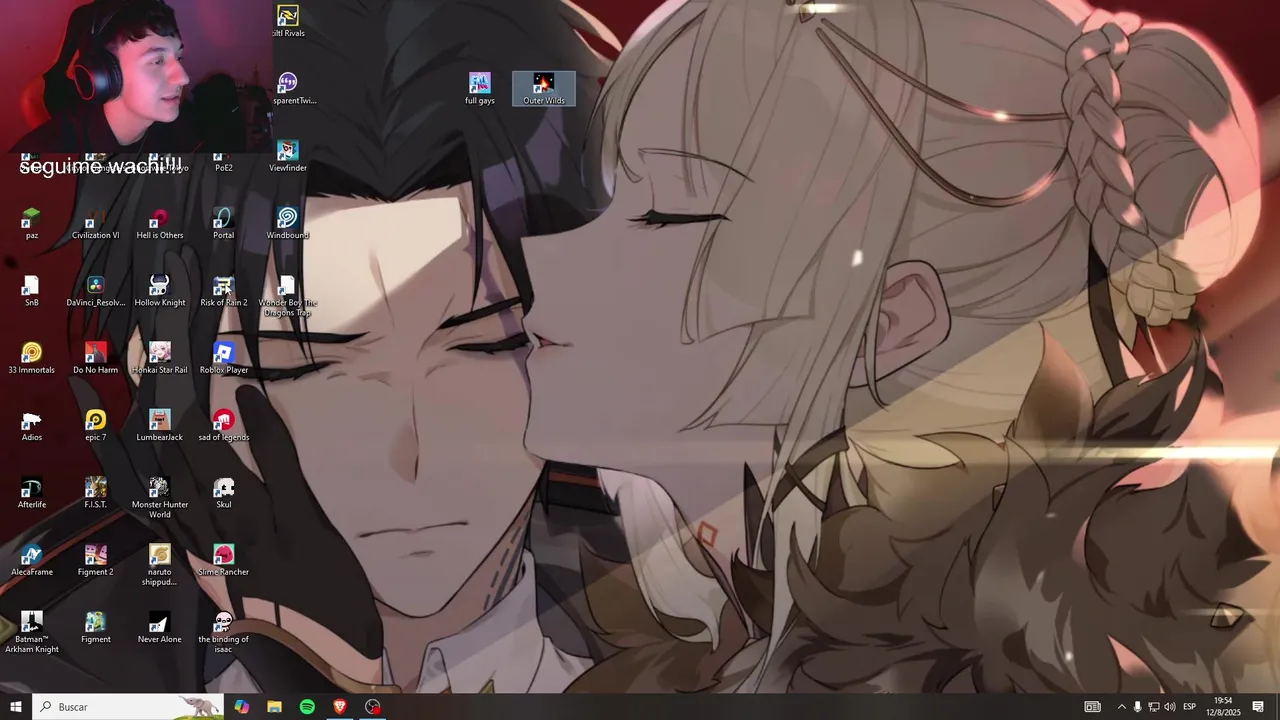Open the 33 Immortals shortcut
This screenshot has width=1280, height=720.
[32, 359]
